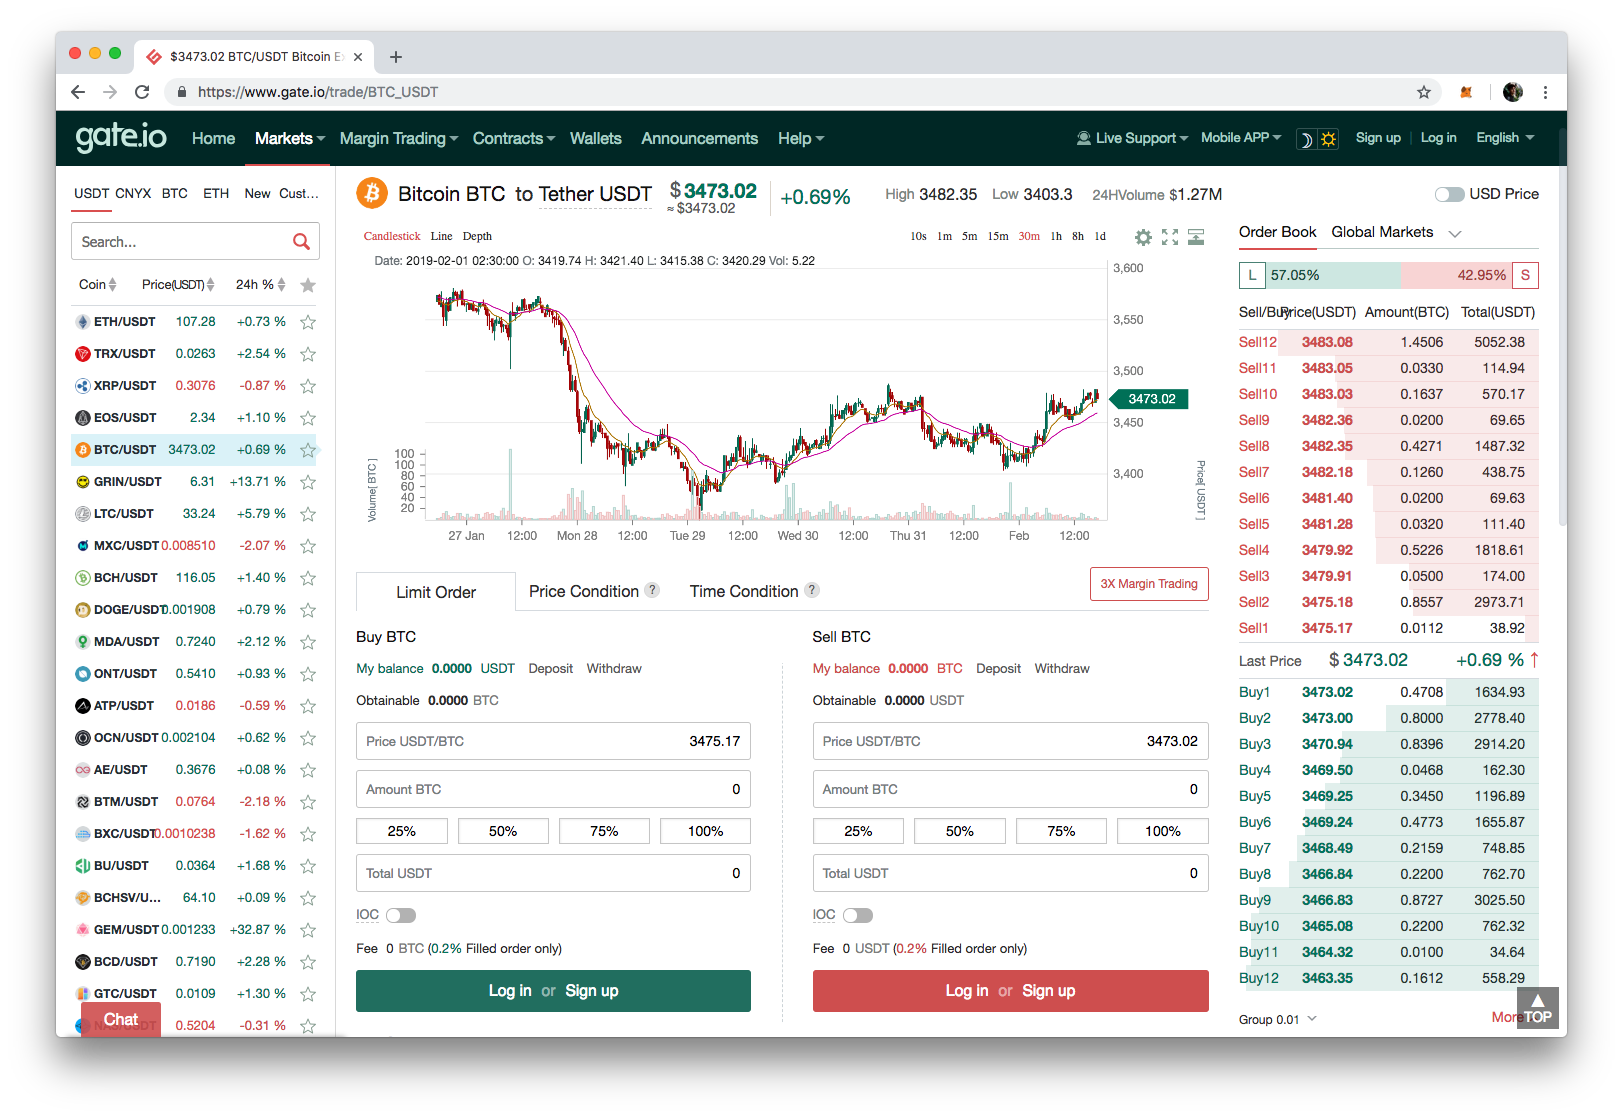Toggle IOC switch for Sell BTC

[858, 915]
